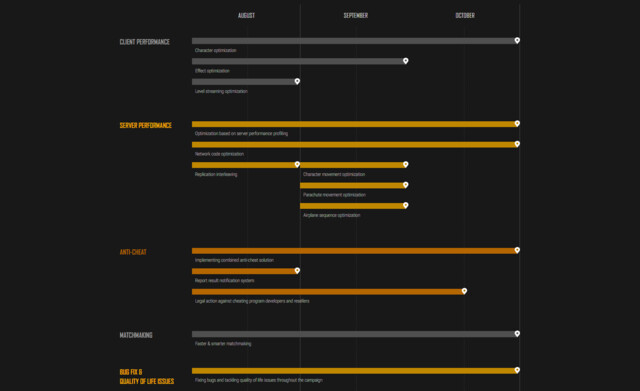This screenshot has height=391, width=640.
Task: Select the orange Report result notification bar
Action: click(244, 271)
